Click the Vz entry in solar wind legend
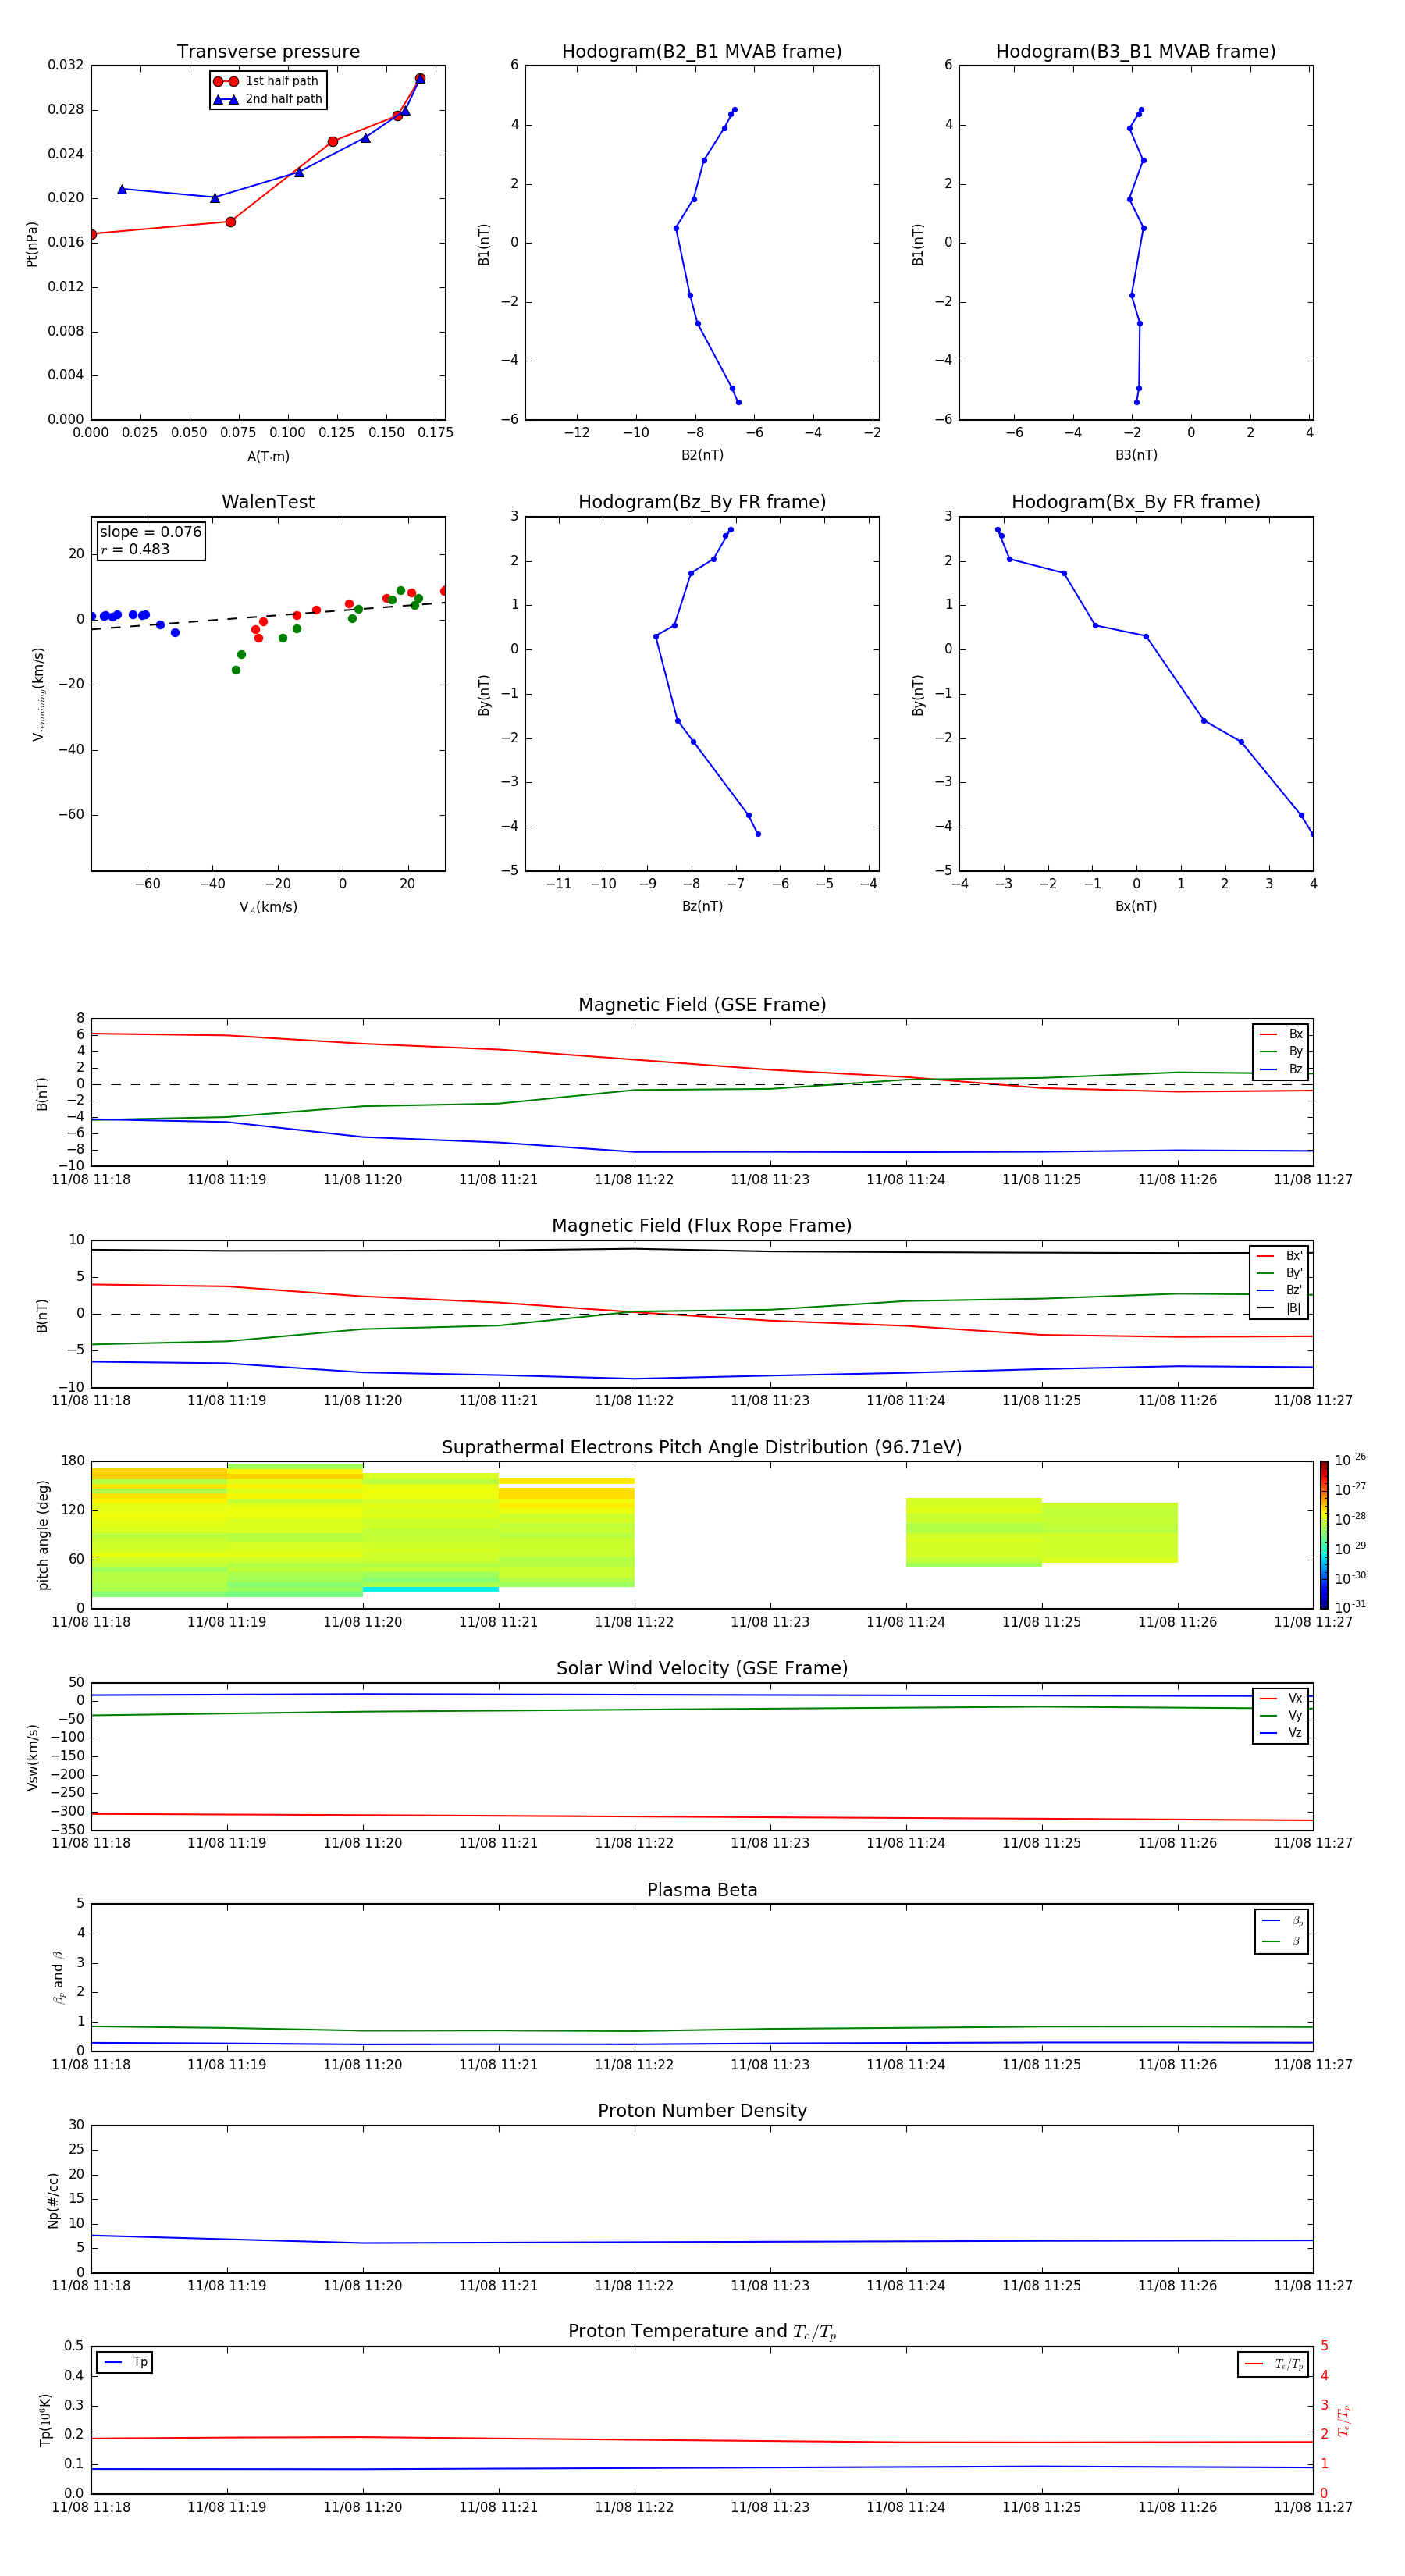 point(1281,1733)
